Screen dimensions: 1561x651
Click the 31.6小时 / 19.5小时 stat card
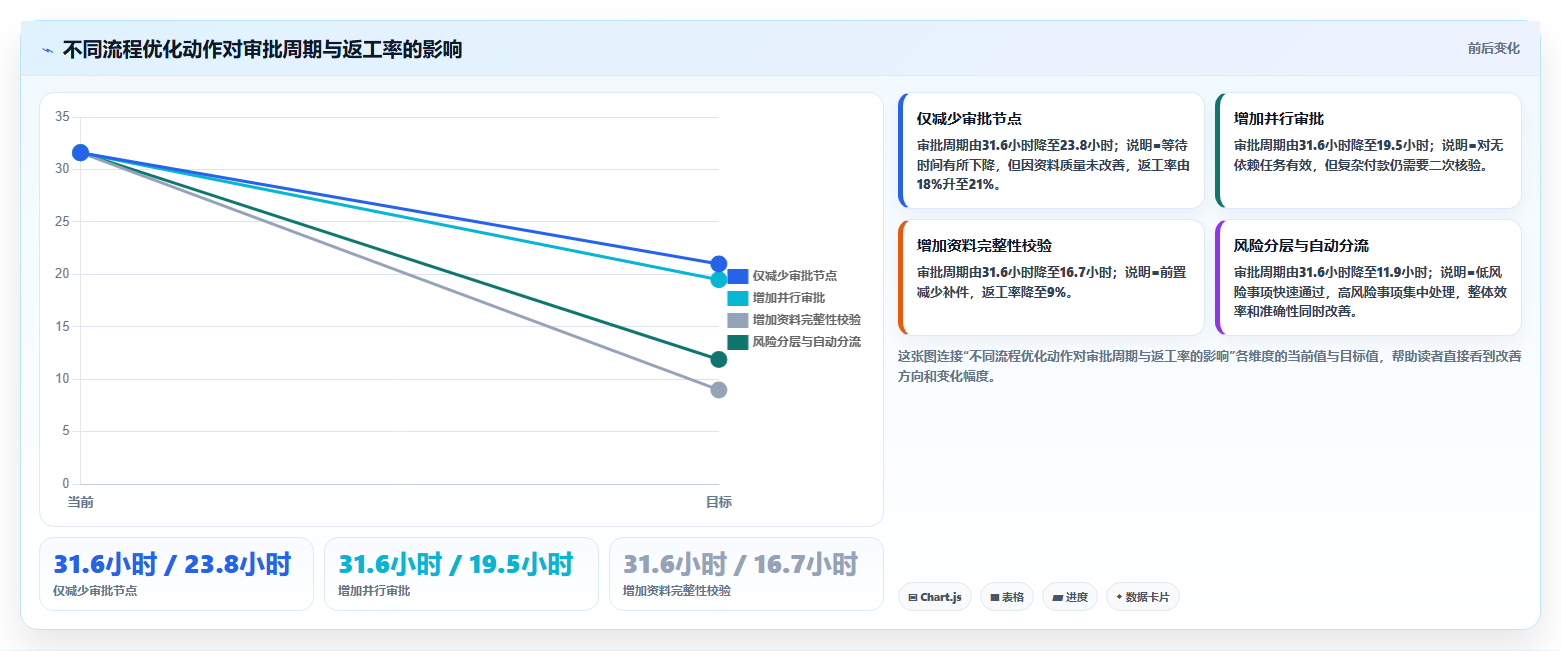point(461,574)
